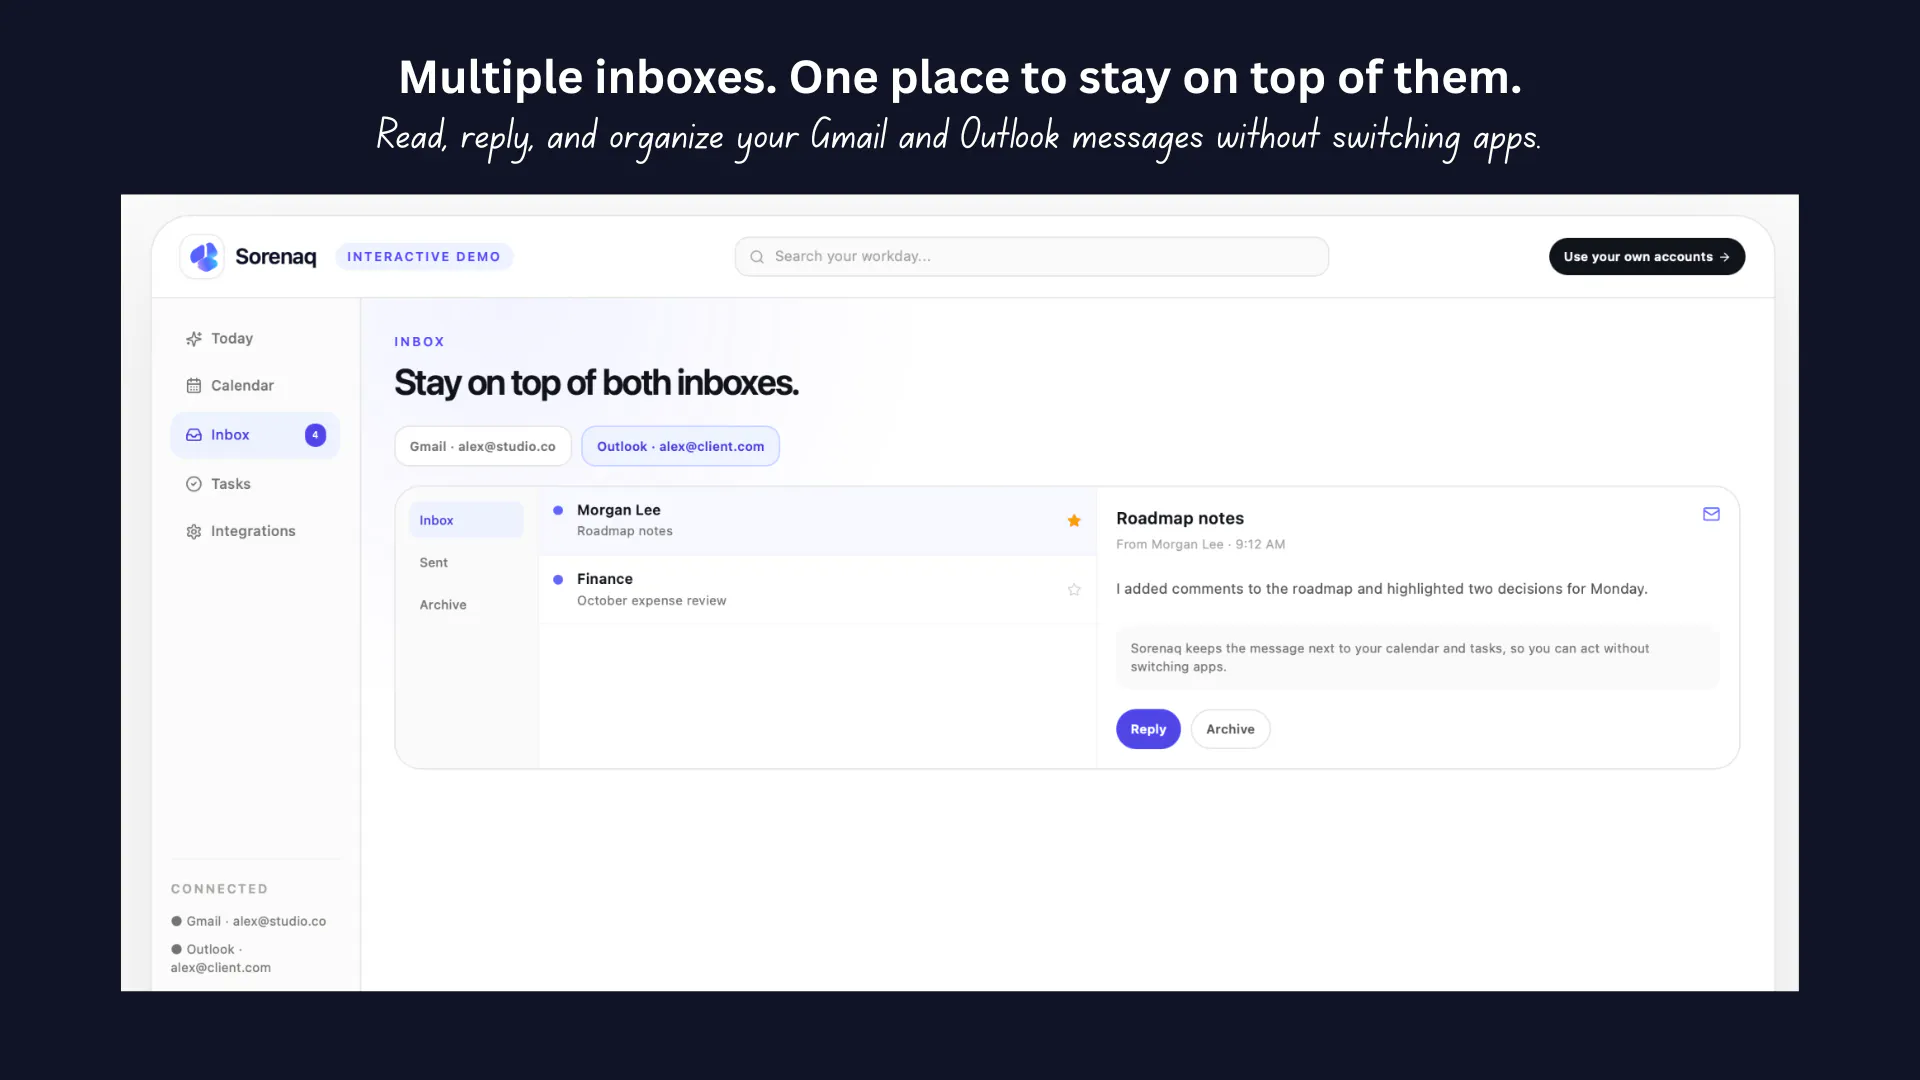Click the Sorenaq tip note box

click(x=1418, y=657)
